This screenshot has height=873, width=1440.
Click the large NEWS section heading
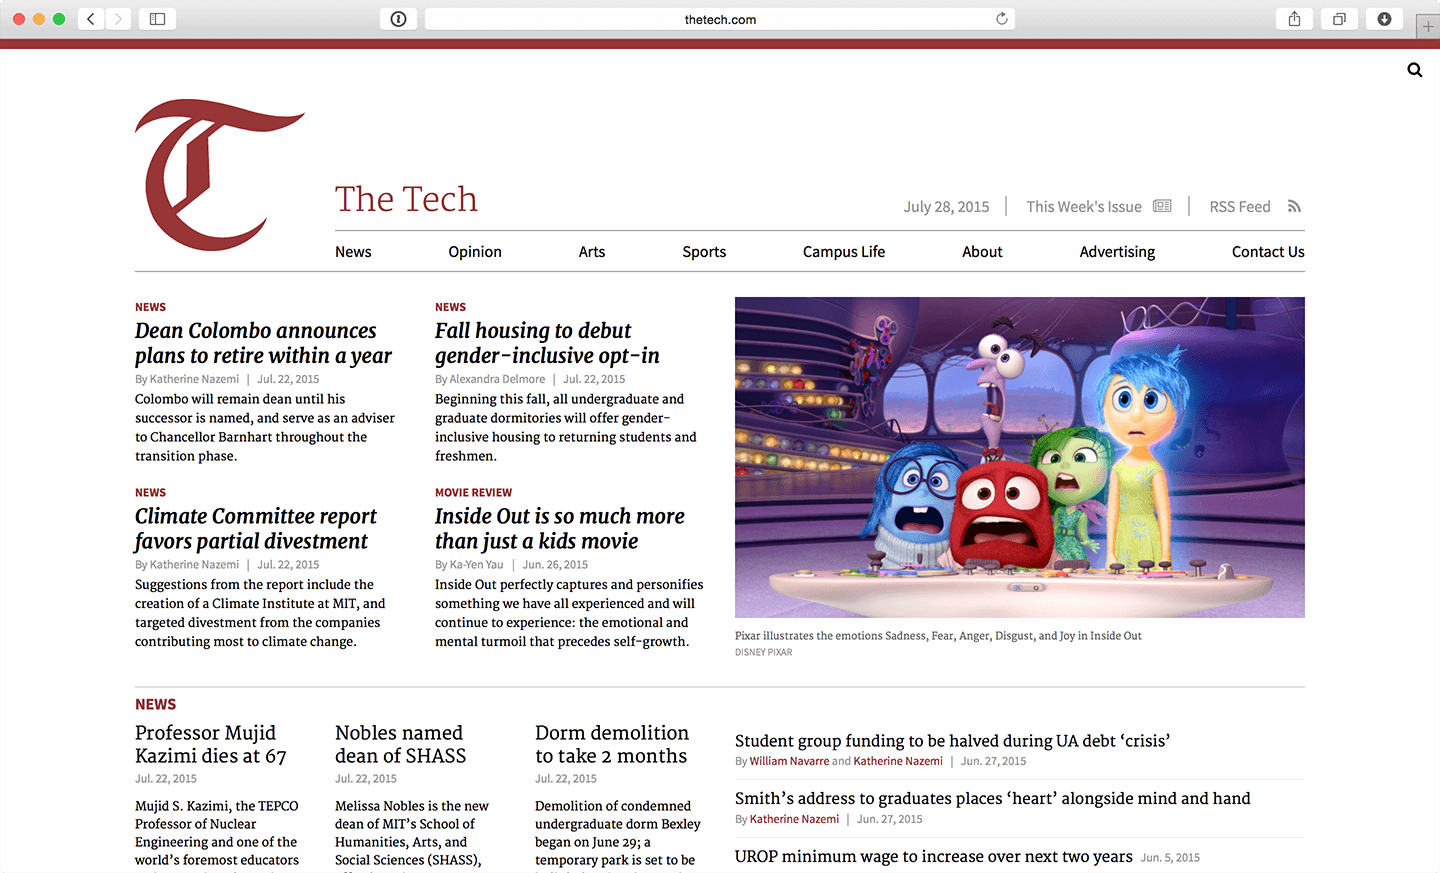(x=155, y=704)
